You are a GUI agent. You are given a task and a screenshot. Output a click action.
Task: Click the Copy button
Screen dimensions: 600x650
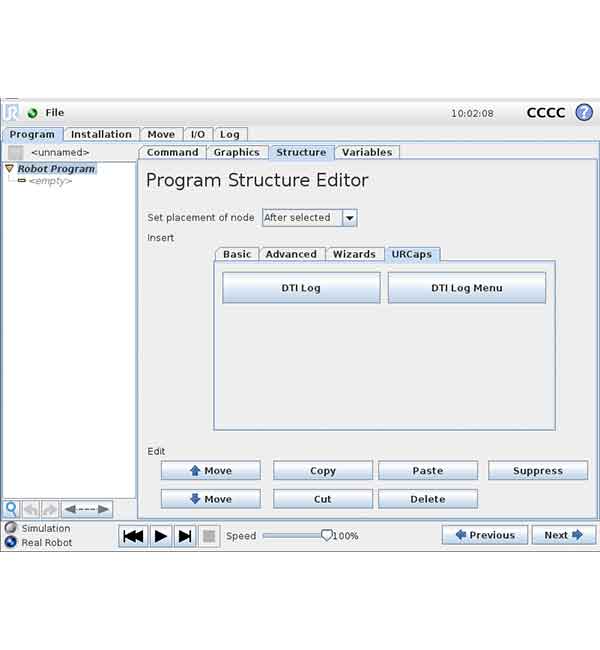coord(323,471)
